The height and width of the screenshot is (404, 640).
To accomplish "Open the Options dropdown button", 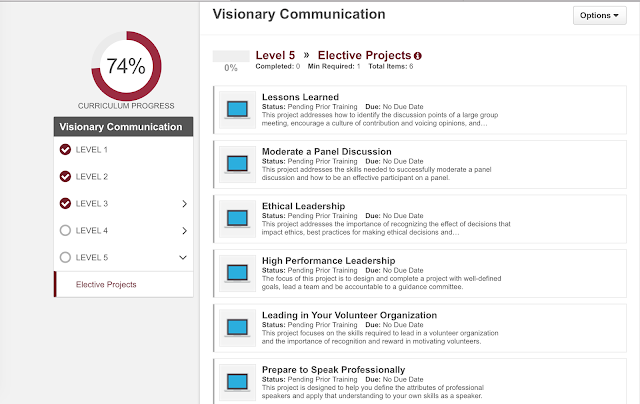I will pos(599,16).
